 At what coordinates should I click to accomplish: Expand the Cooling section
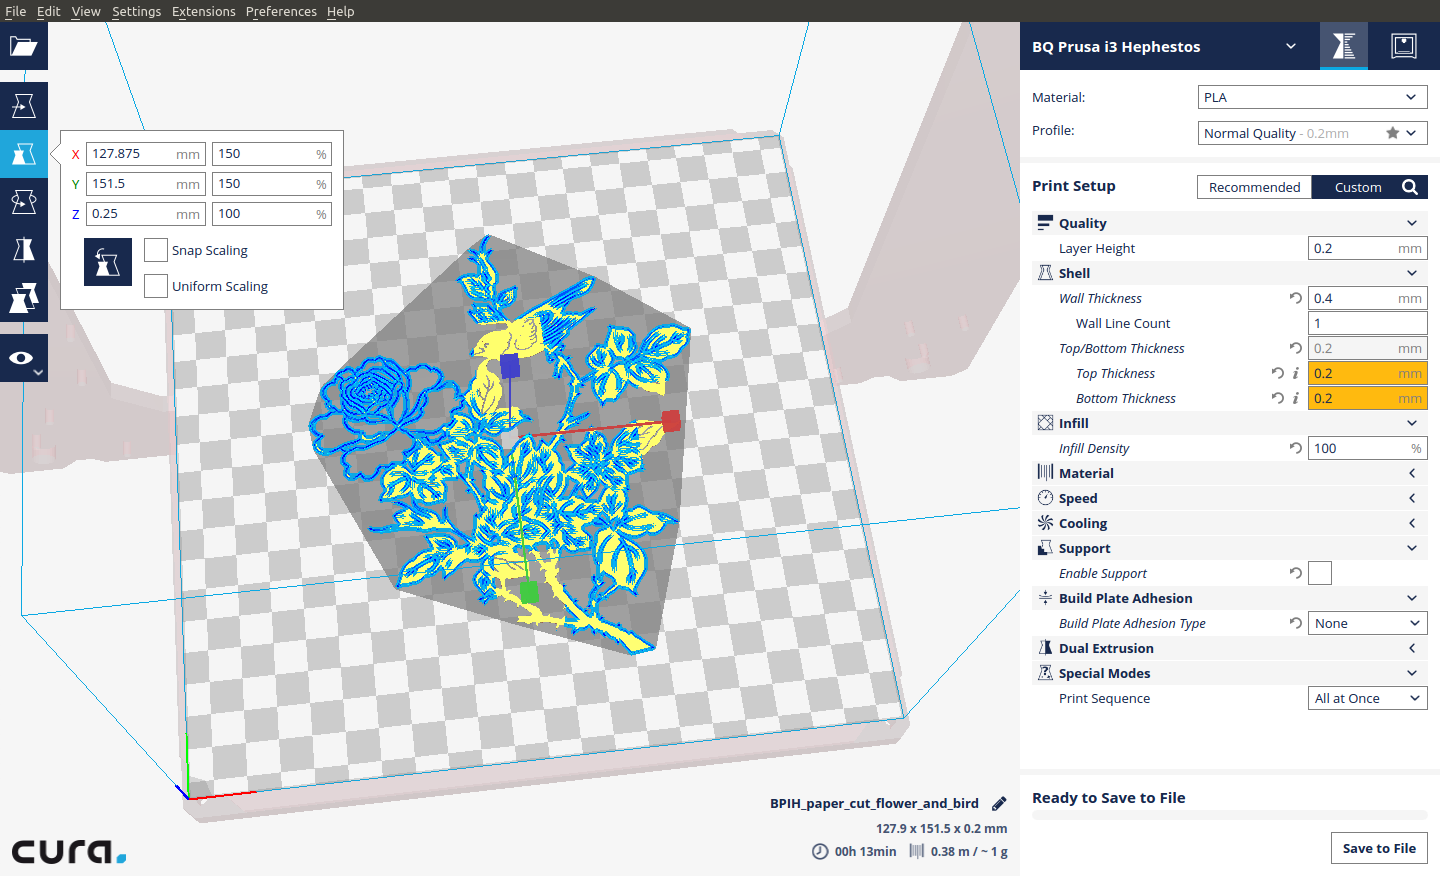1230,523
